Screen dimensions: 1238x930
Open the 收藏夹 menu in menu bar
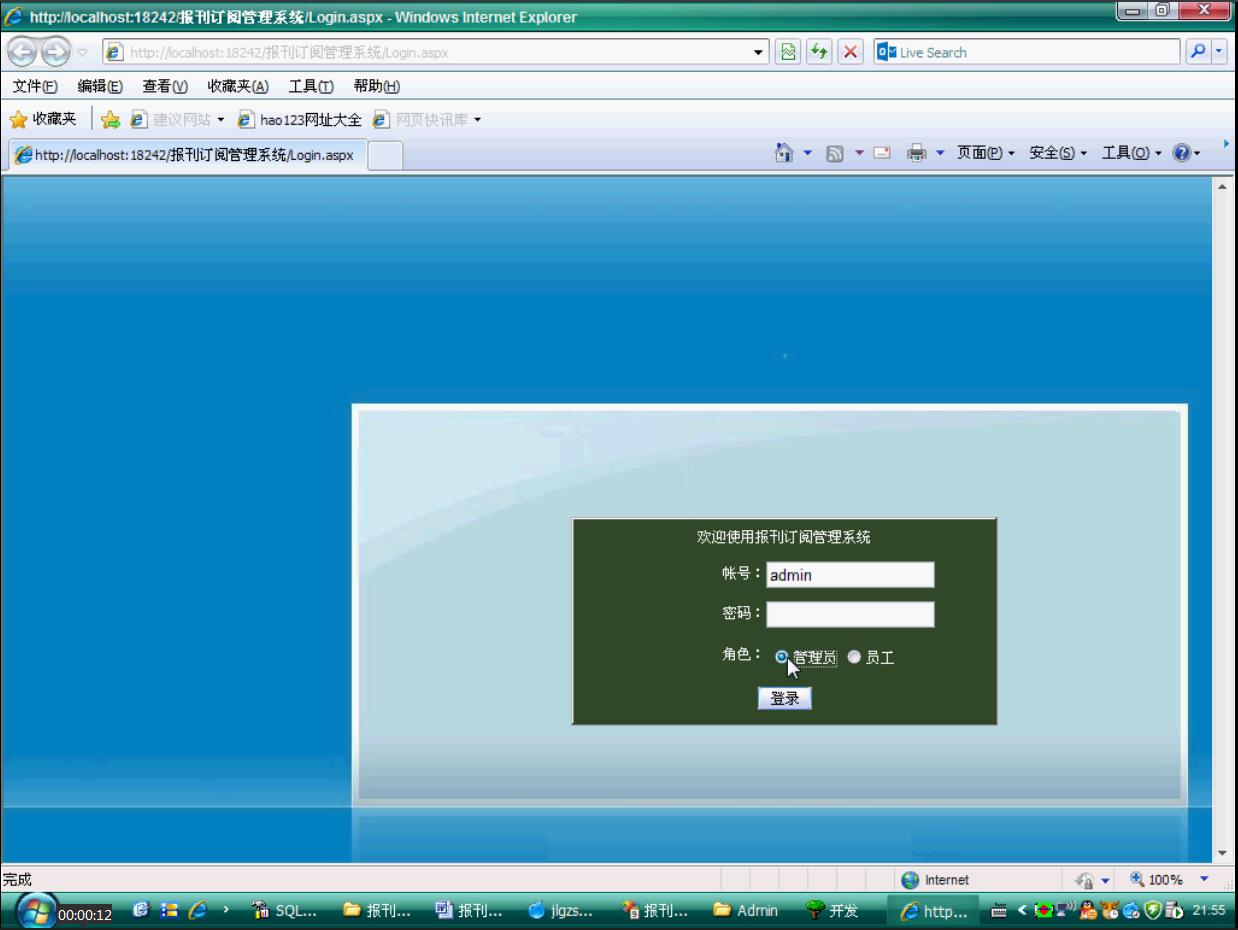pyautogui.click(x=238, y=87)
